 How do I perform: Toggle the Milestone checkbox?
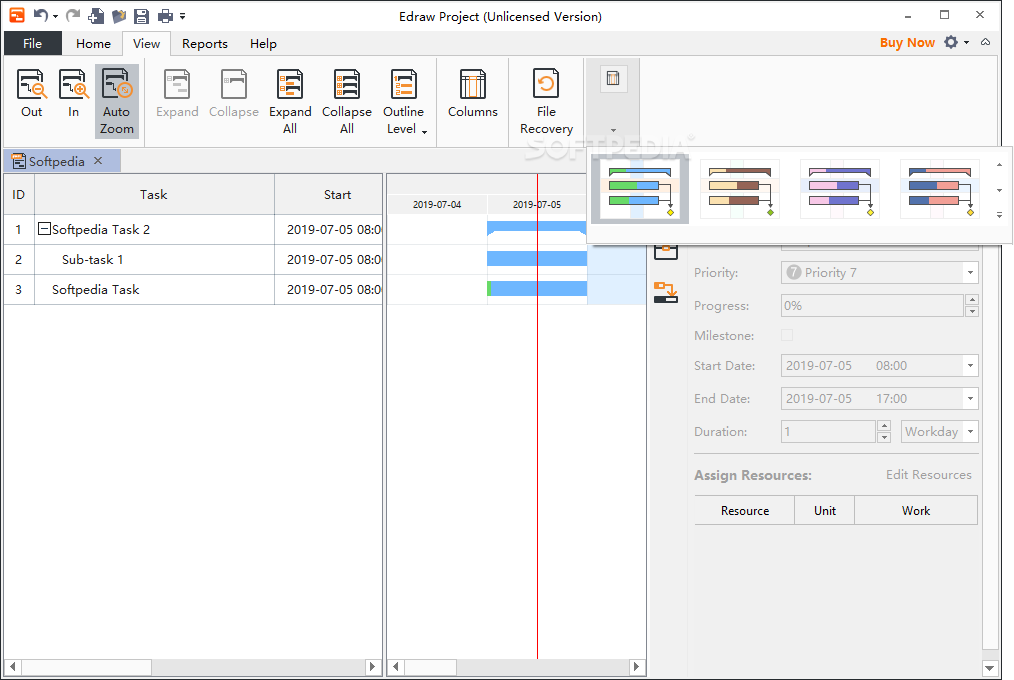click(x=787, y=335)
